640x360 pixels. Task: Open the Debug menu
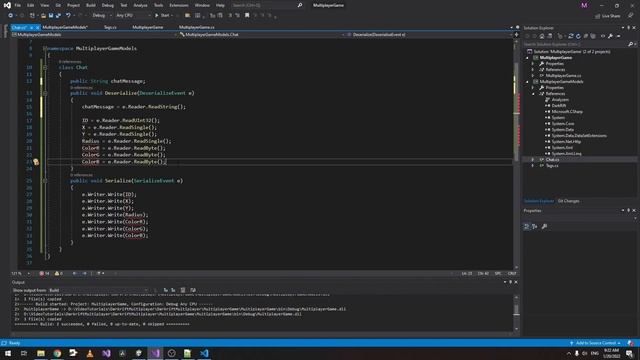(108, 5)
